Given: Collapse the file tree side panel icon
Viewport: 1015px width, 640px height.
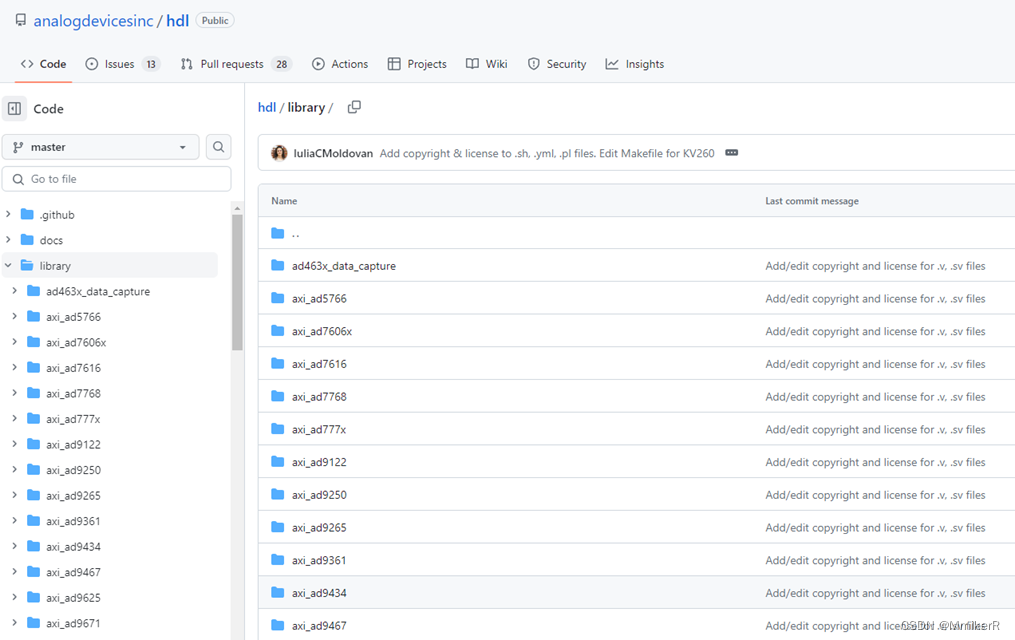Looking at the screenshot, I should coord(14,109).
